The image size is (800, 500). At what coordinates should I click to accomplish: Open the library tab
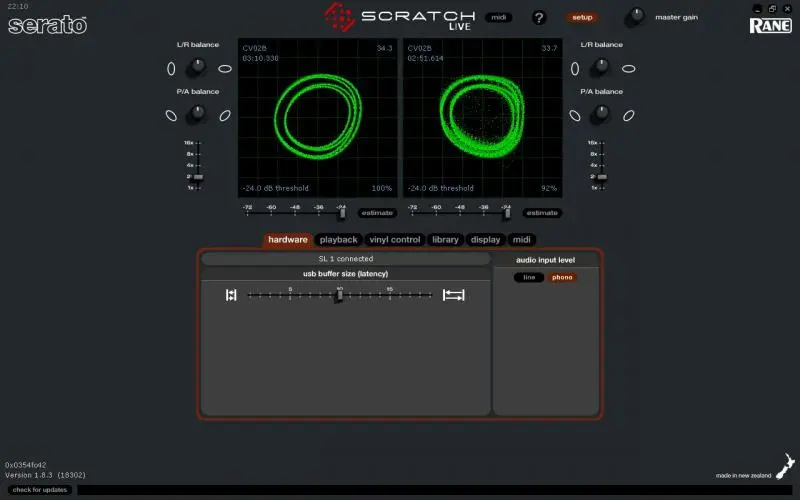point(445,240)
